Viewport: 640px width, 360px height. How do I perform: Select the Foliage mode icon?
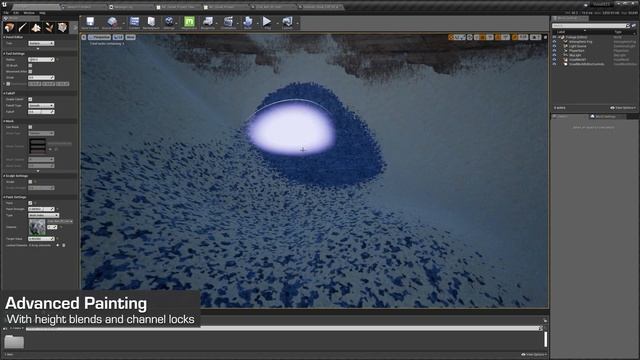click(x=49, y=27)
